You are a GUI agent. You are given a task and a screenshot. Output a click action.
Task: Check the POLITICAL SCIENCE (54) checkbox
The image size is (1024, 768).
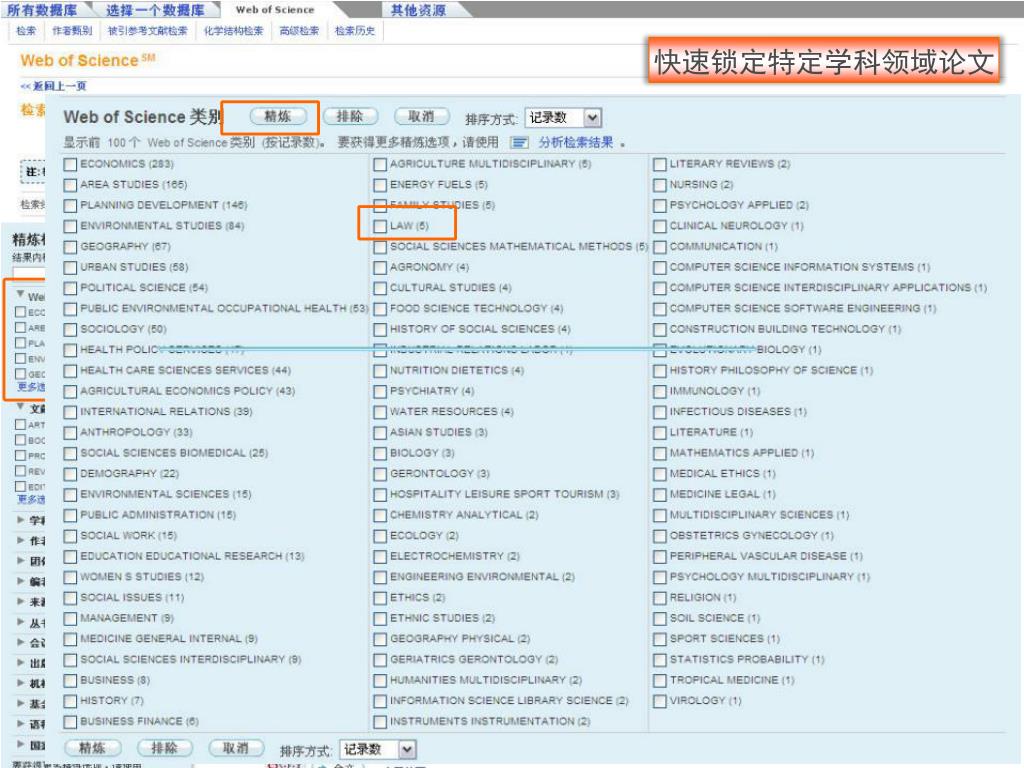(x=71, y=289)
